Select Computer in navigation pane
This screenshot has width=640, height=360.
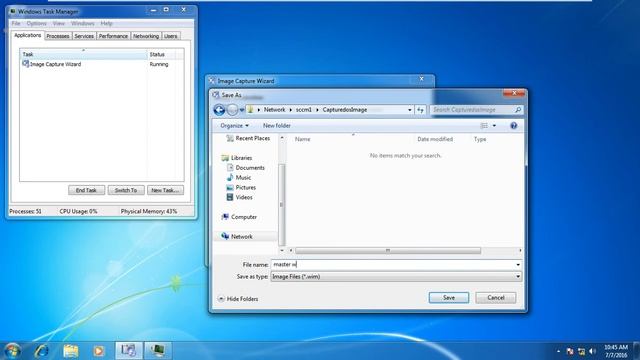tap(239, 217)
